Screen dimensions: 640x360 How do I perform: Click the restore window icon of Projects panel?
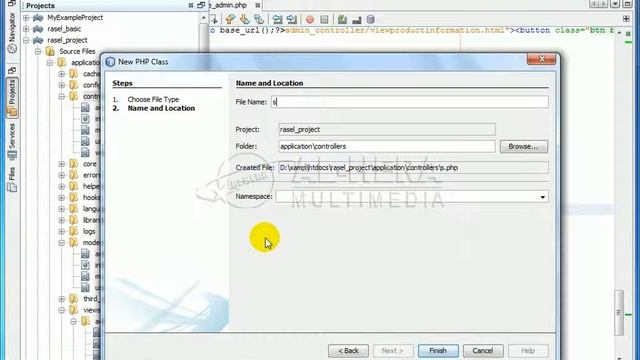[x=201, y=5]
